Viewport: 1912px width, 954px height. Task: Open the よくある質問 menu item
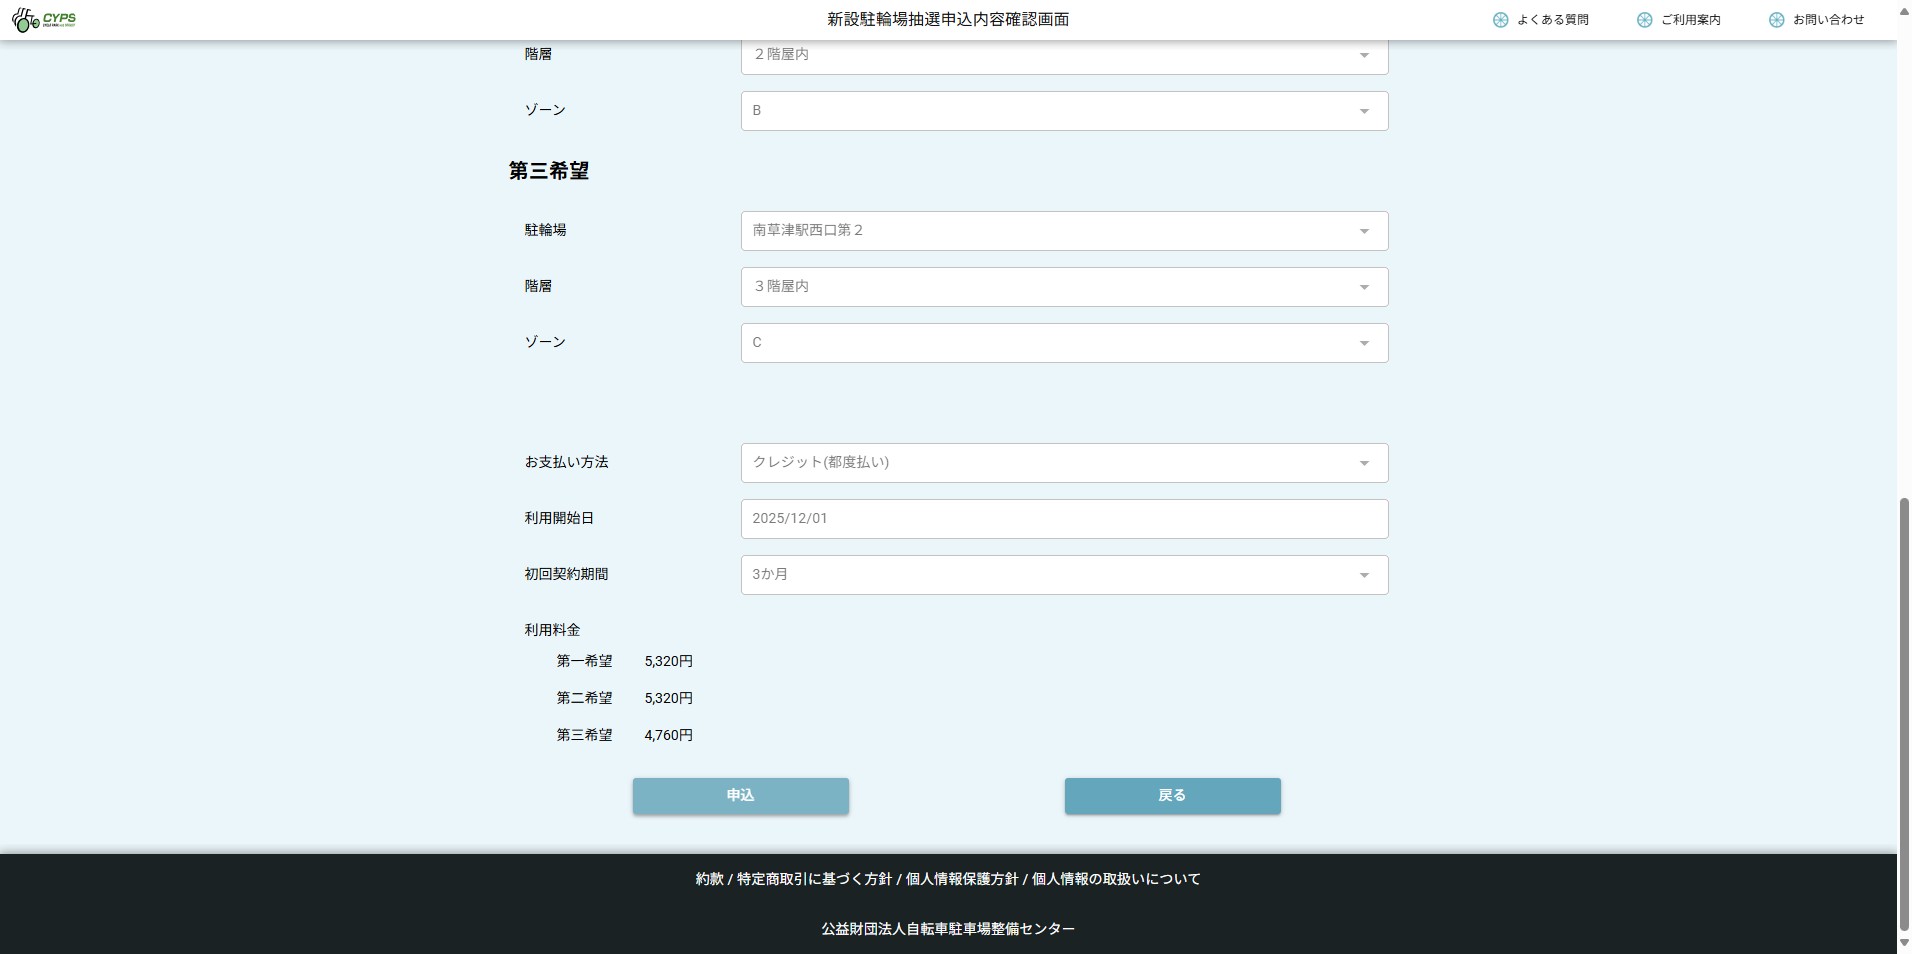point(1552,20)
